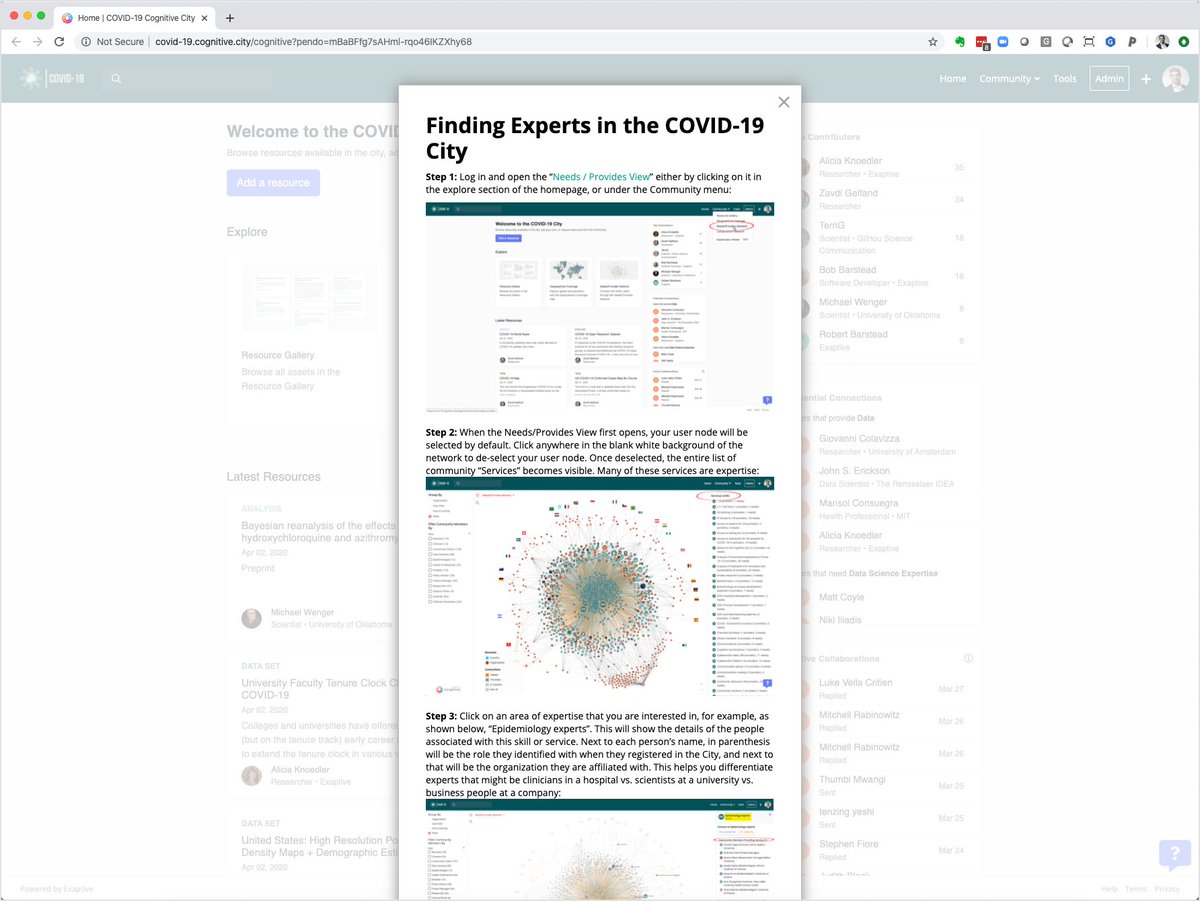This screenshot has height=901, width=1200.
Task: Open the Evernote elephant extension
Action: point(960,42)
